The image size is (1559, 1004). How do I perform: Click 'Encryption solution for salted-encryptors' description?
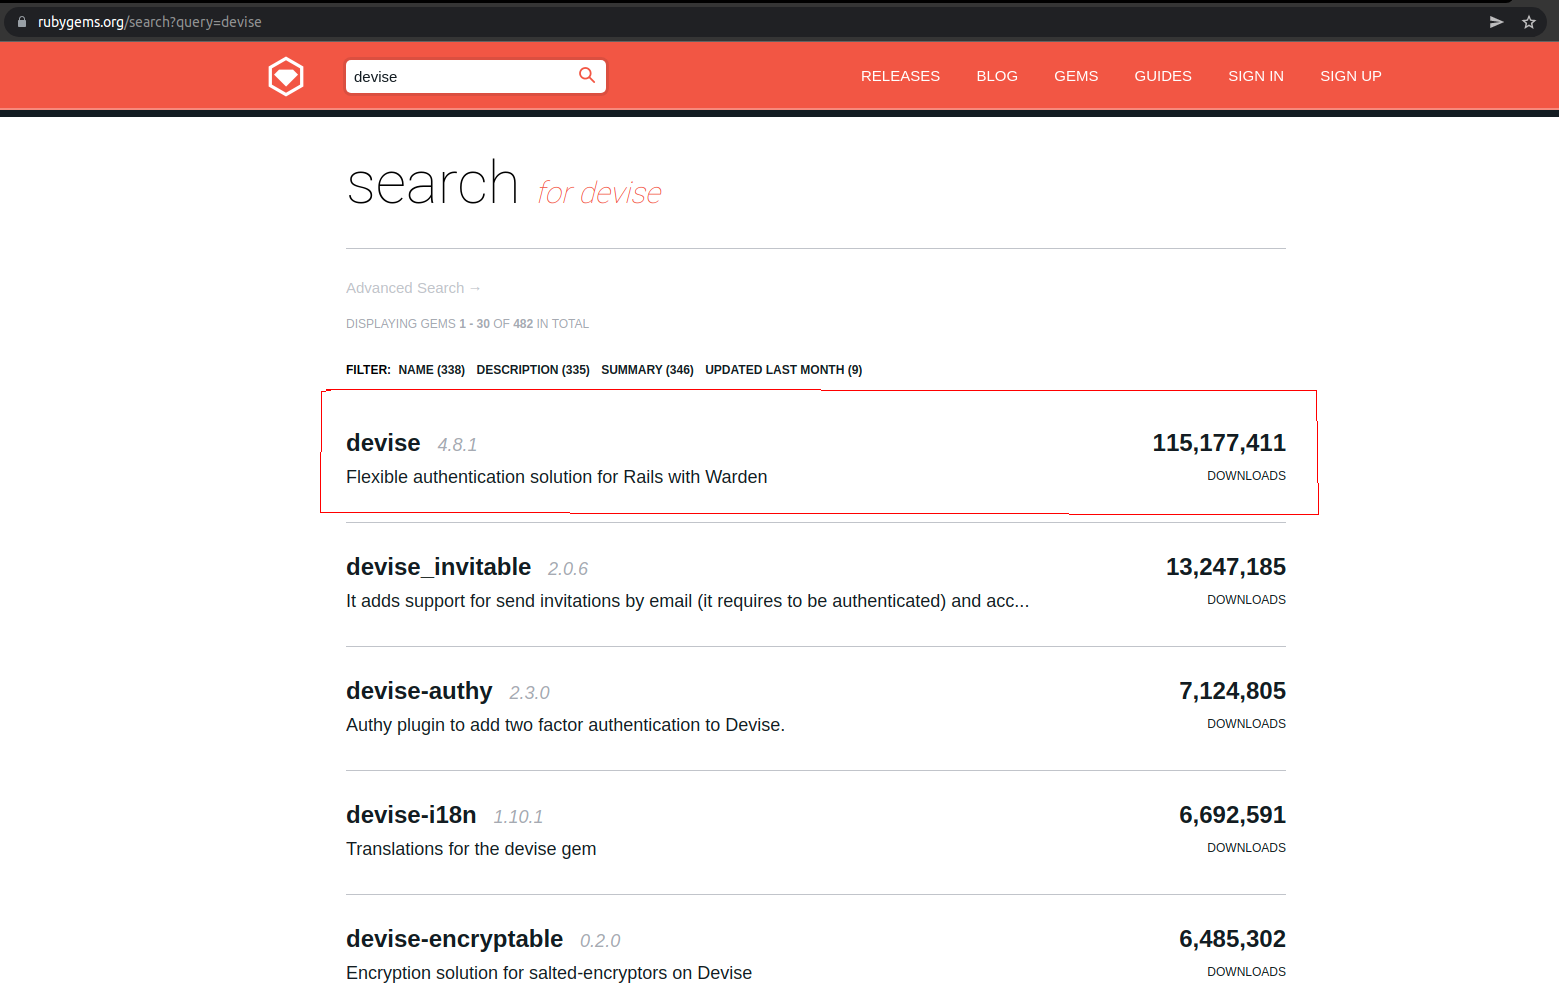coord(549,973)
